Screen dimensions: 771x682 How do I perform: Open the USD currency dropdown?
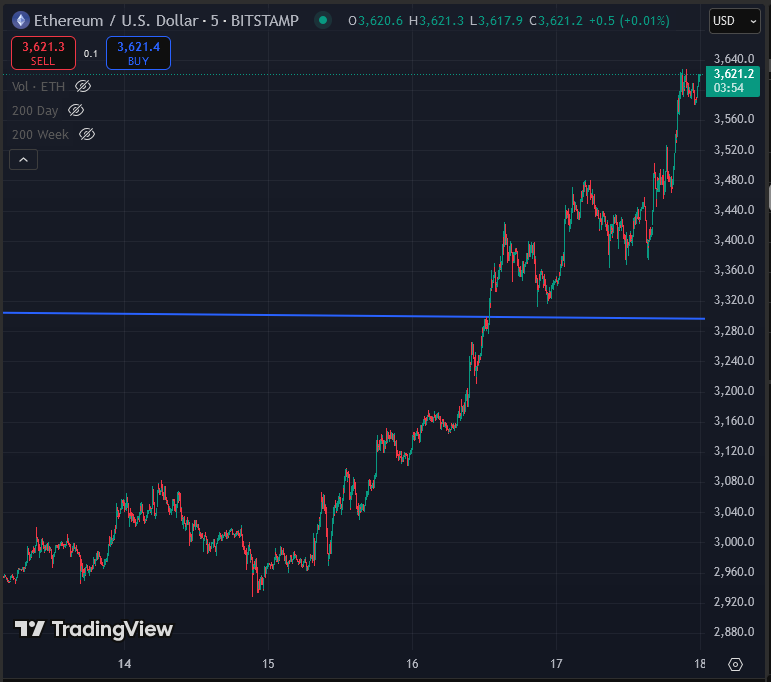[734, 21]
